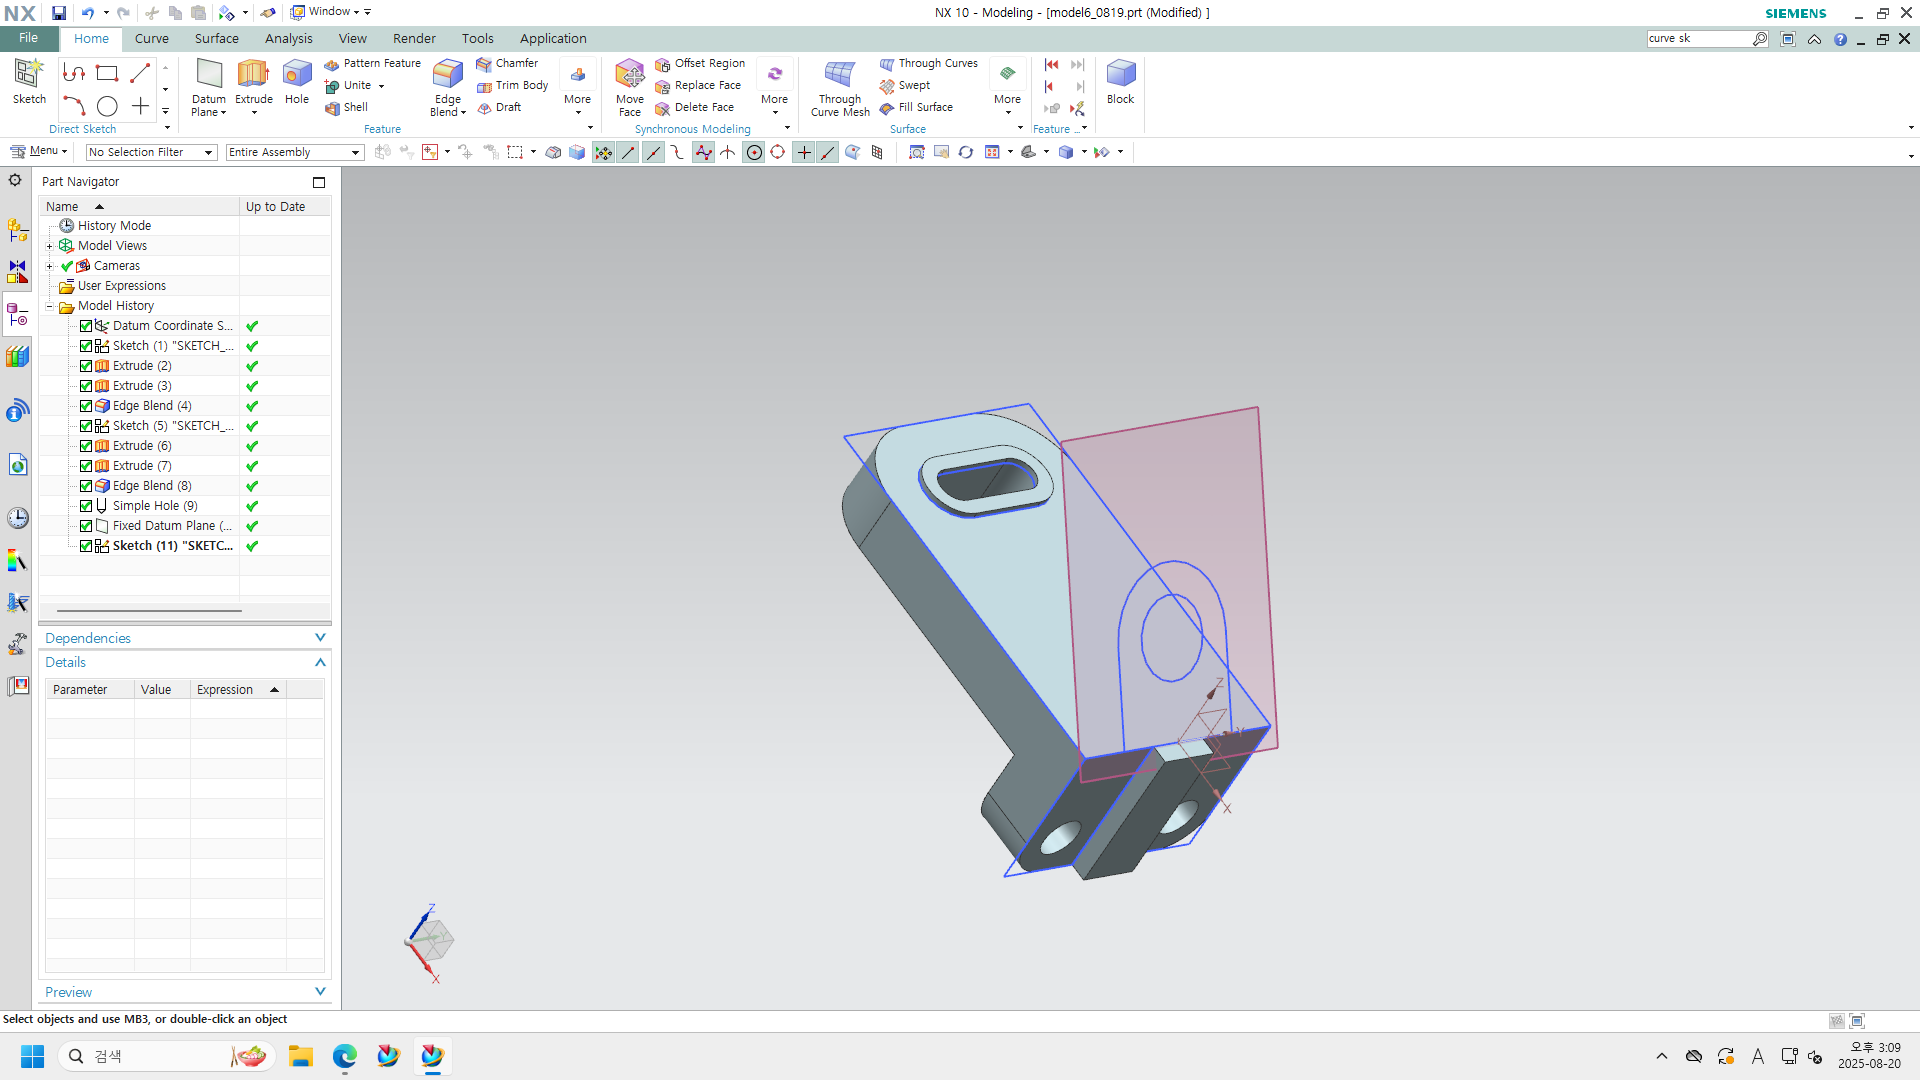This screenshot has width=1920, height=1080.
Task: Open the Analysis tab
Action: tap(288, 38)
